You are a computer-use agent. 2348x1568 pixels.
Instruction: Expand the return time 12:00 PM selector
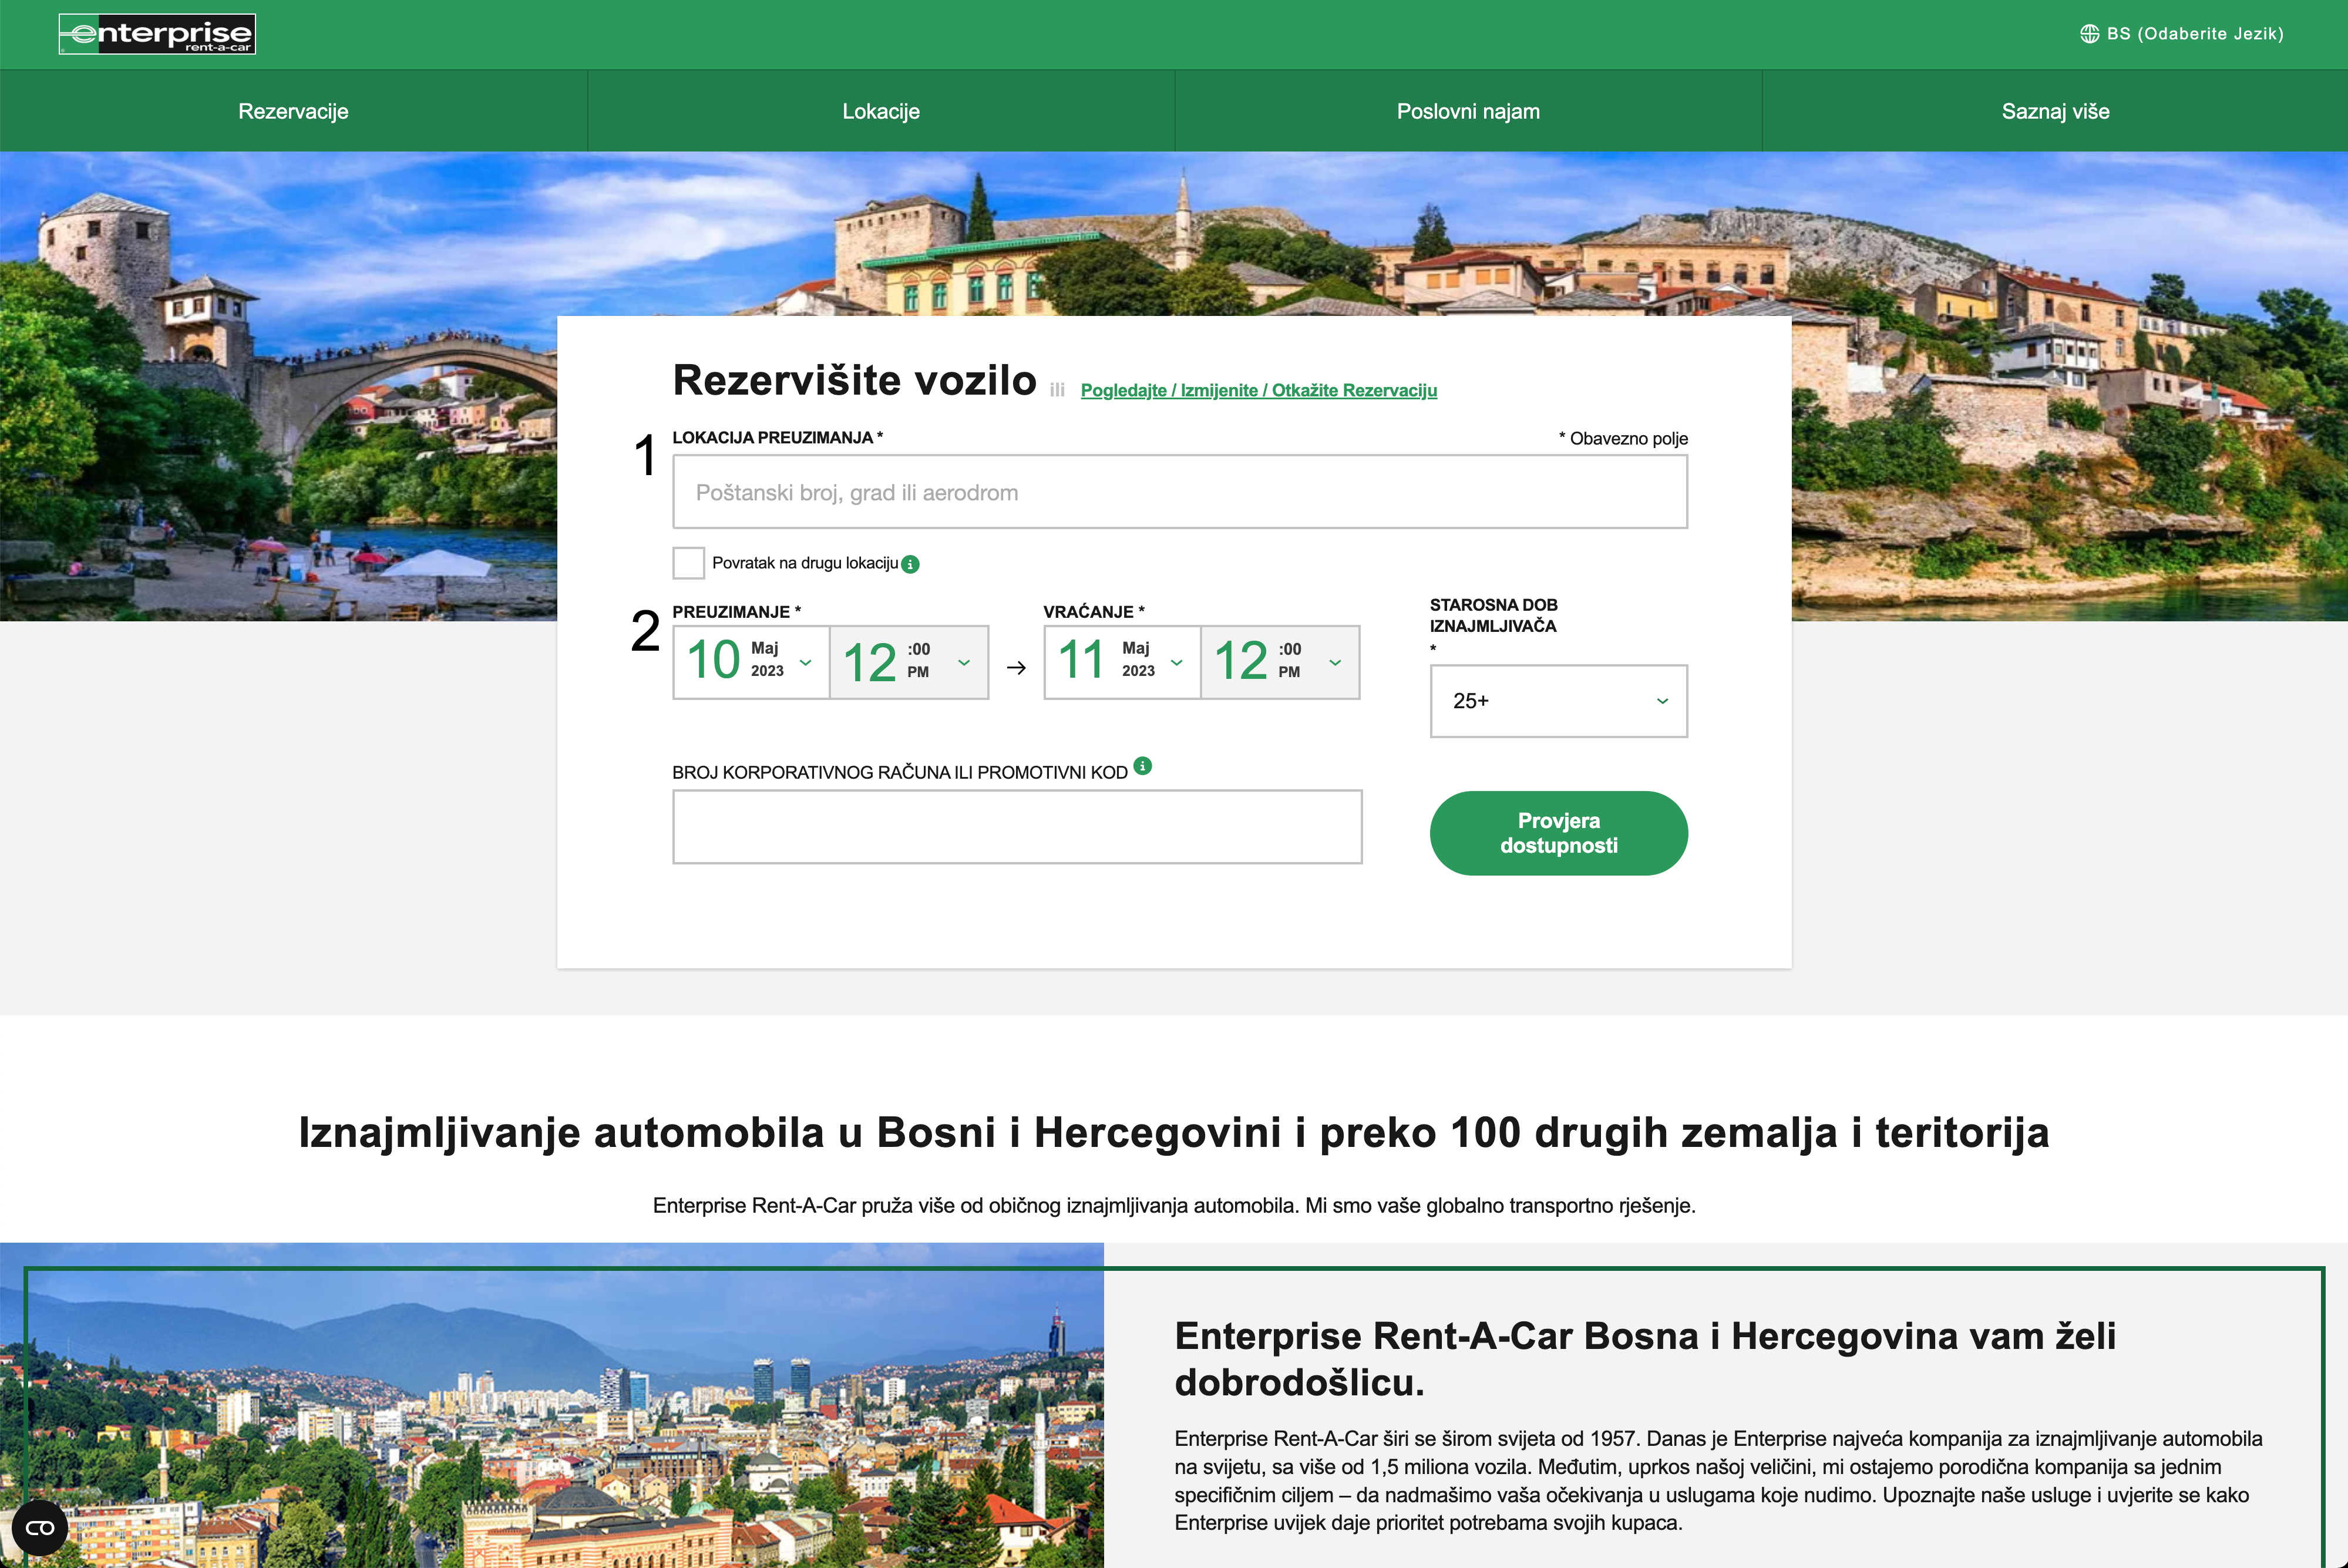[1279, 662]
